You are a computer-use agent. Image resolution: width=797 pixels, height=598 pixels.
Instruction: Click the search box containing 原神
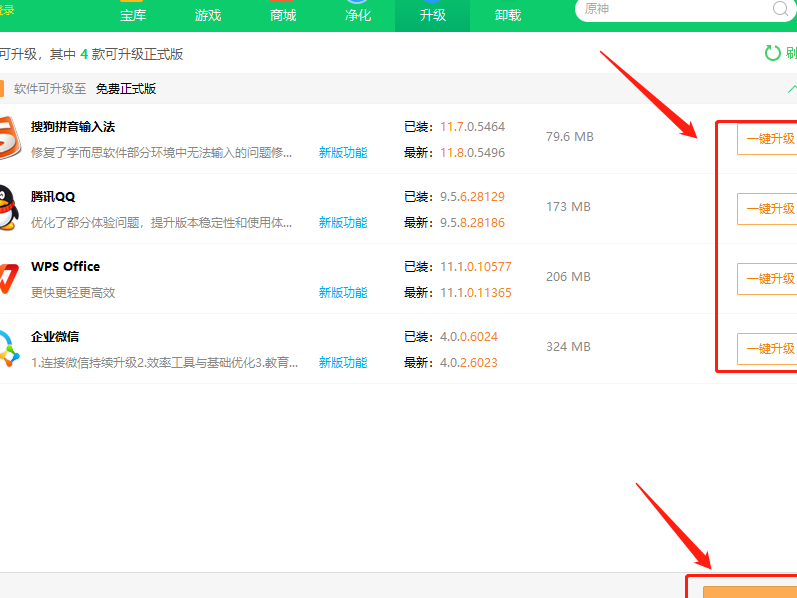[686, 9]
